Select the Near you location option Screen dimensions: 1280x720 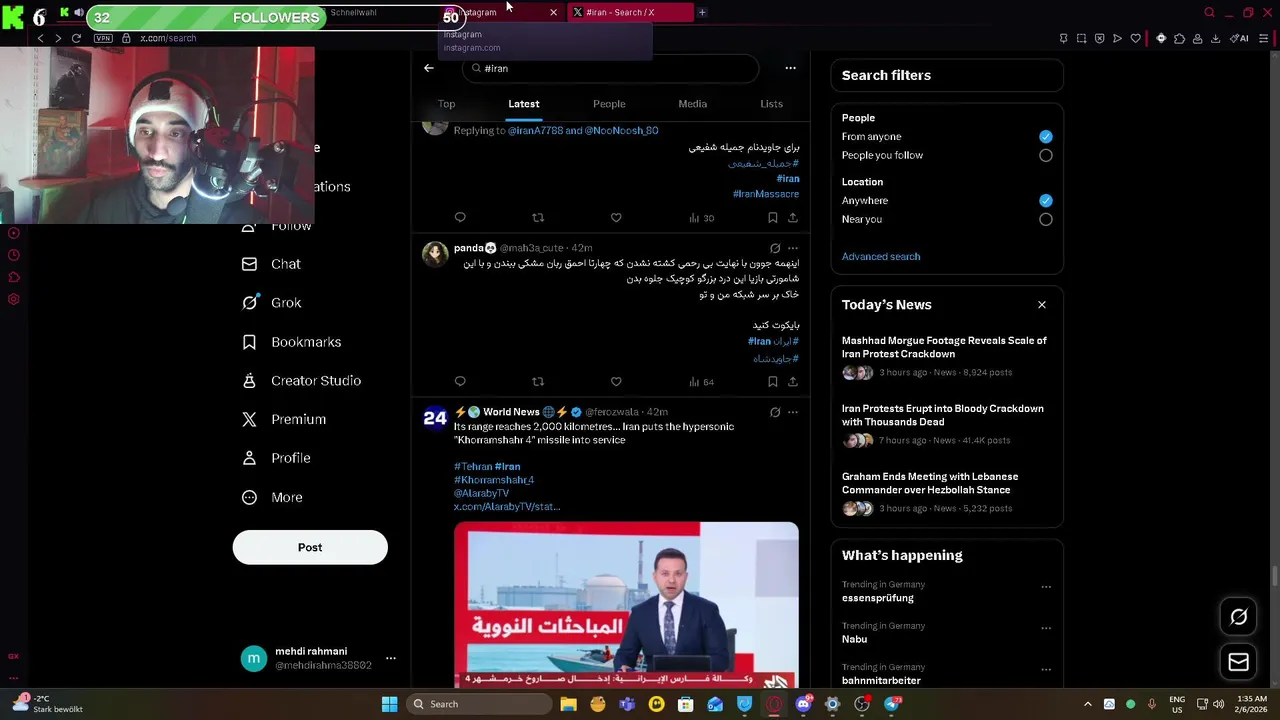(1045, 219)
